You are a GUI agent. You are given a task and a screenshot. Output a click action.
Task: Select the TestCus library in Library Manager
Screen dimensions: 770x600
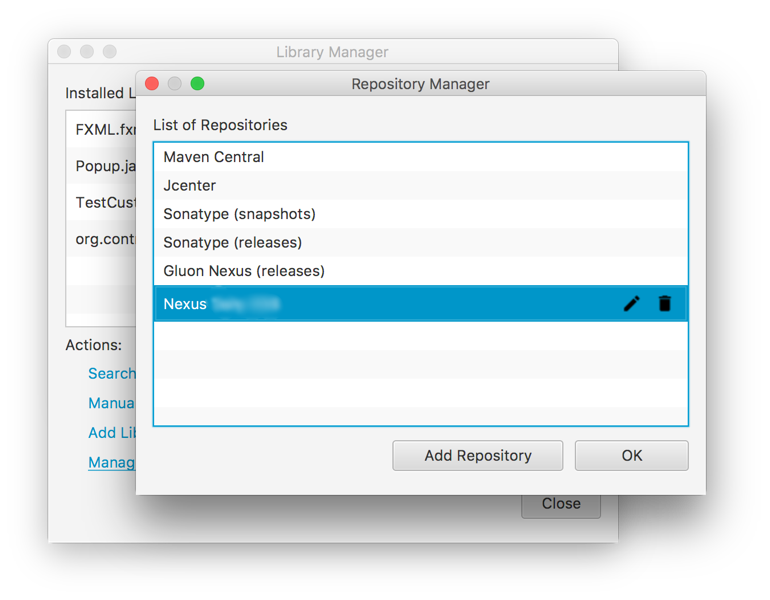coord(101,202)
